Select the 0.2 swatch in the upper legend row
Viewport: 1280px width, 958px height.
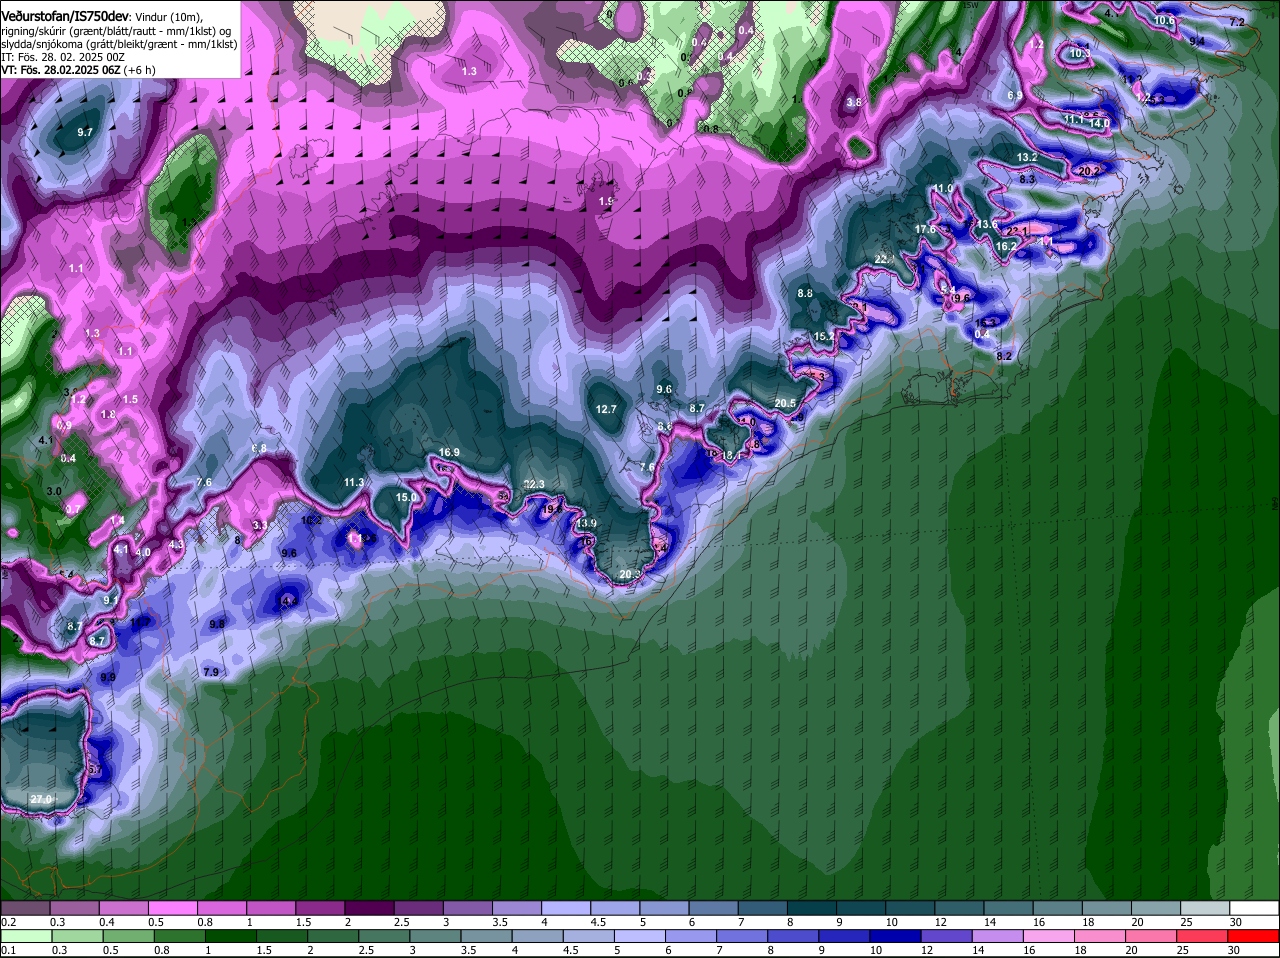coord(25,908)
